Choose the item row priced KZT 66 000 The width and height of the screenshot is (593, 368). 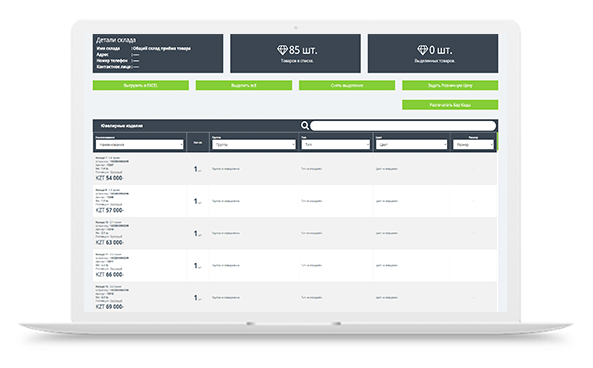point(295,266)
